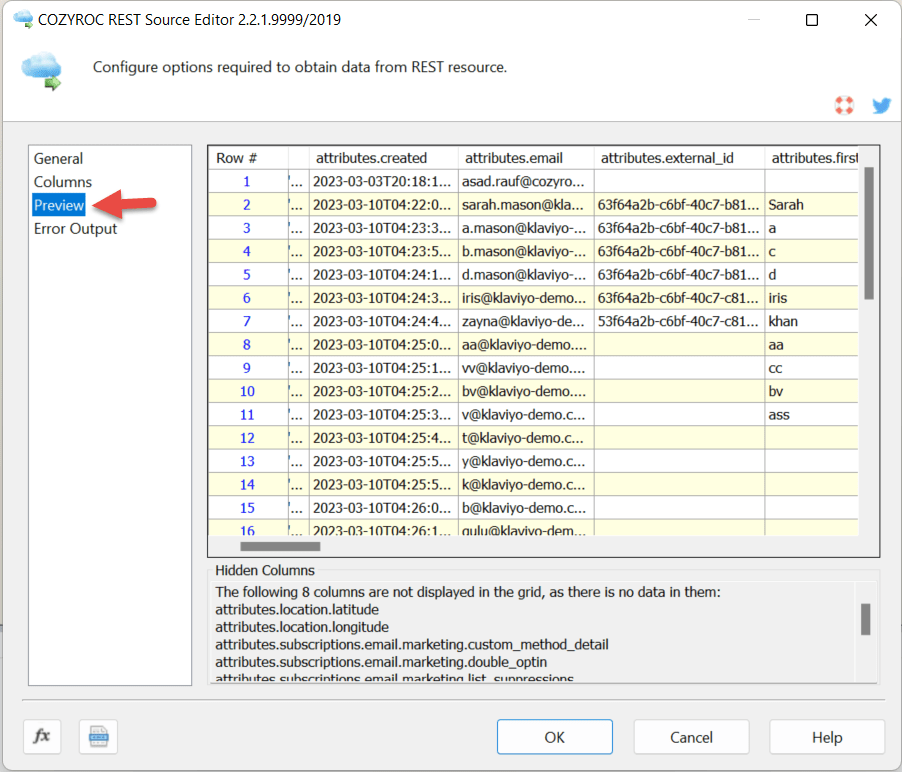Image resolution: width=902 pixels, height=772 pixels.
Task: Click the sarah.mason@kla... email cell
Action: point(526,205)
